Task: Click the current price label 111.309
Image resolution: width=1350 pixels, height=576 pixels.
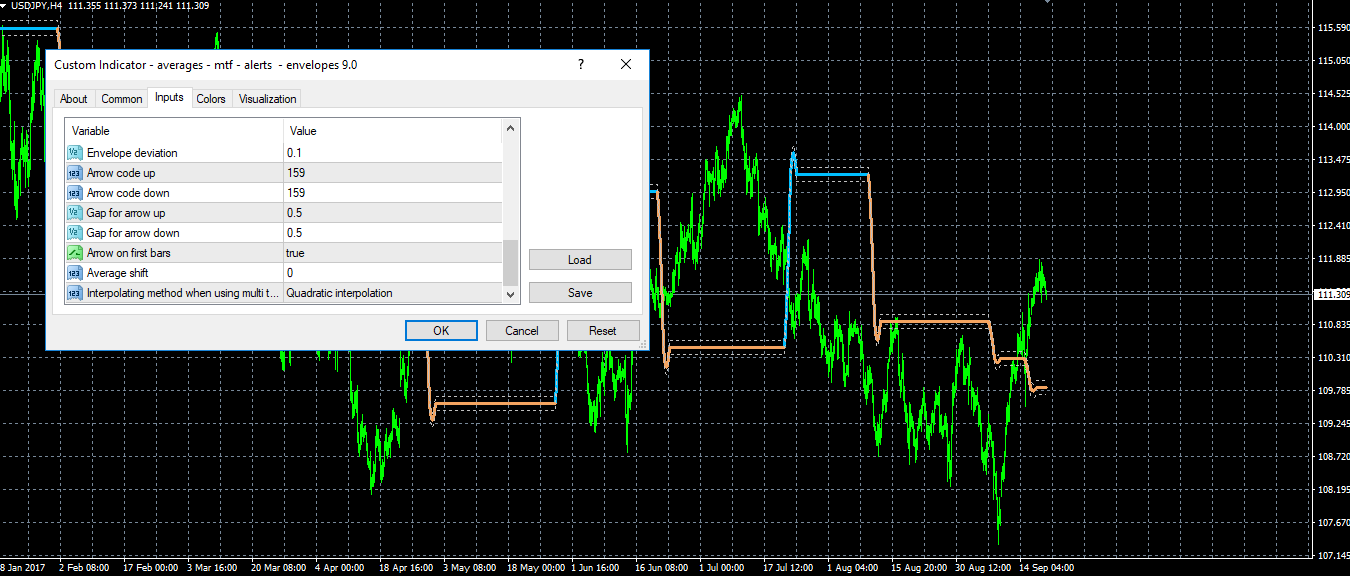Action: pyautogui.click(x=1334, y=294)
